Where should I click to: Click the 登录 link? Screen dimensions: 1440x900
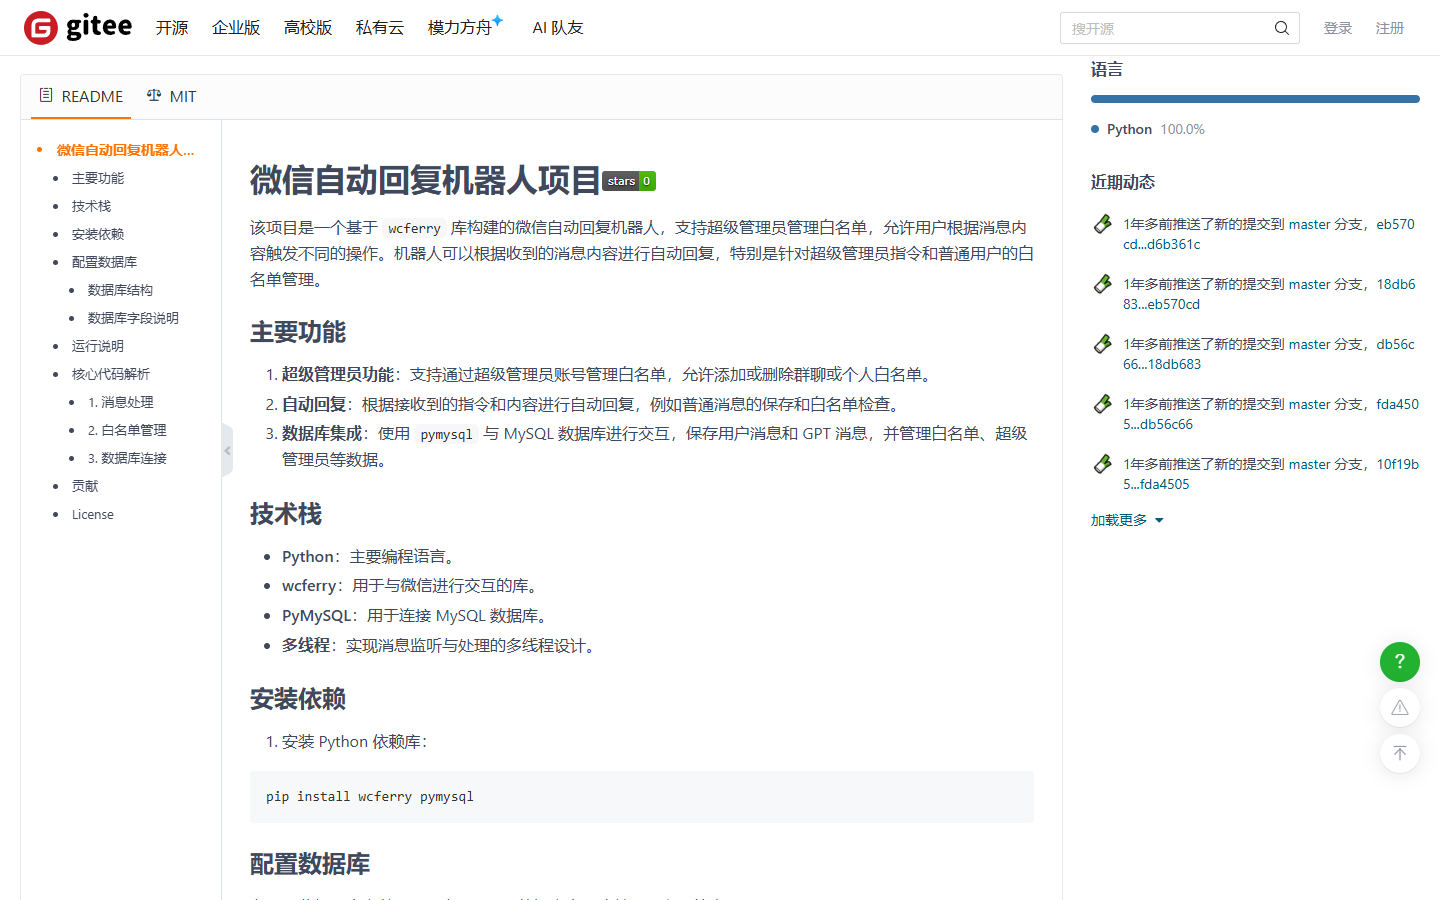pos(1338,28)
